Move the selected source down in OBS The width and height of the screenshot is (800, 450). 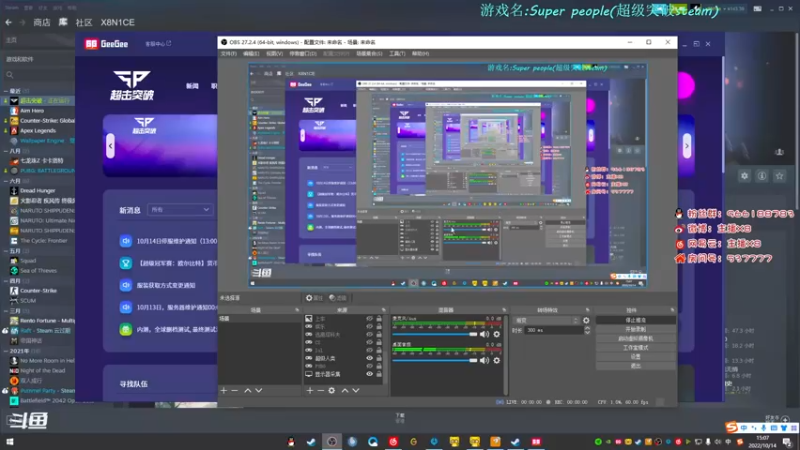[x=356, y=390]
